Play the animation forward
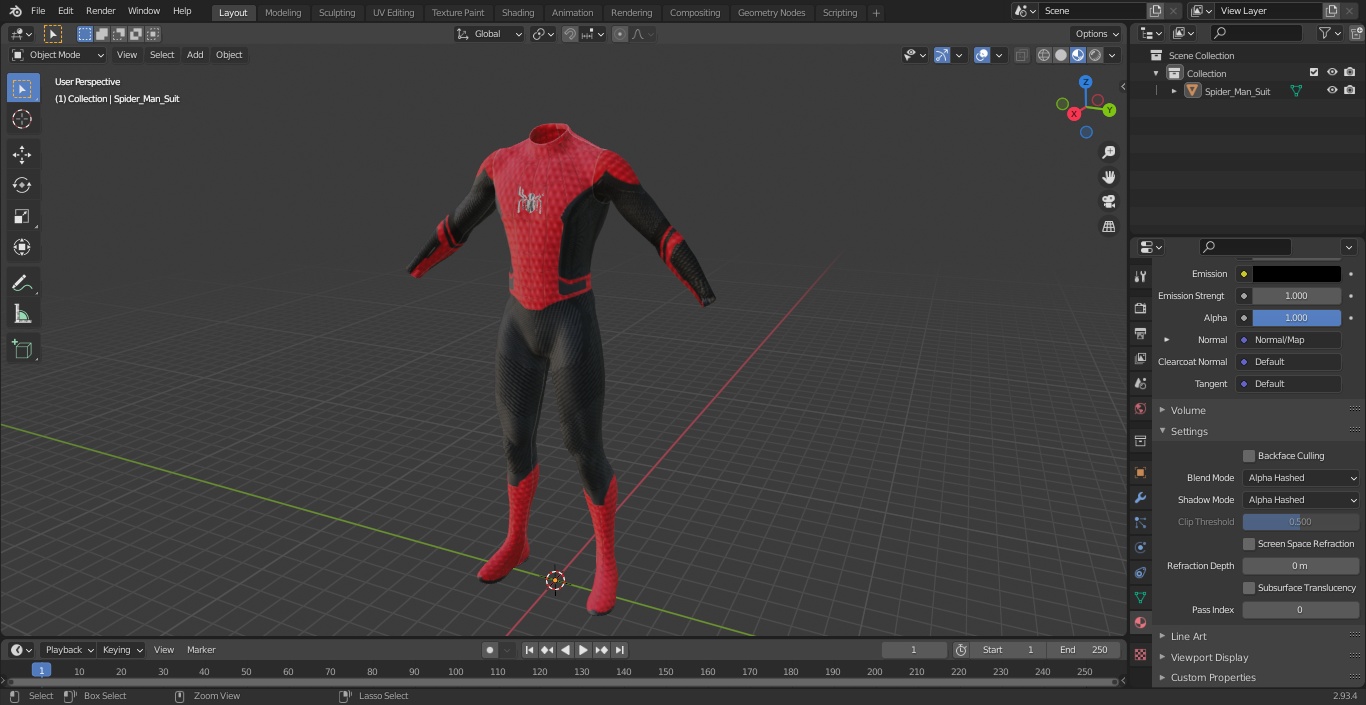The image size is (1366, 705). coord(583,650)
